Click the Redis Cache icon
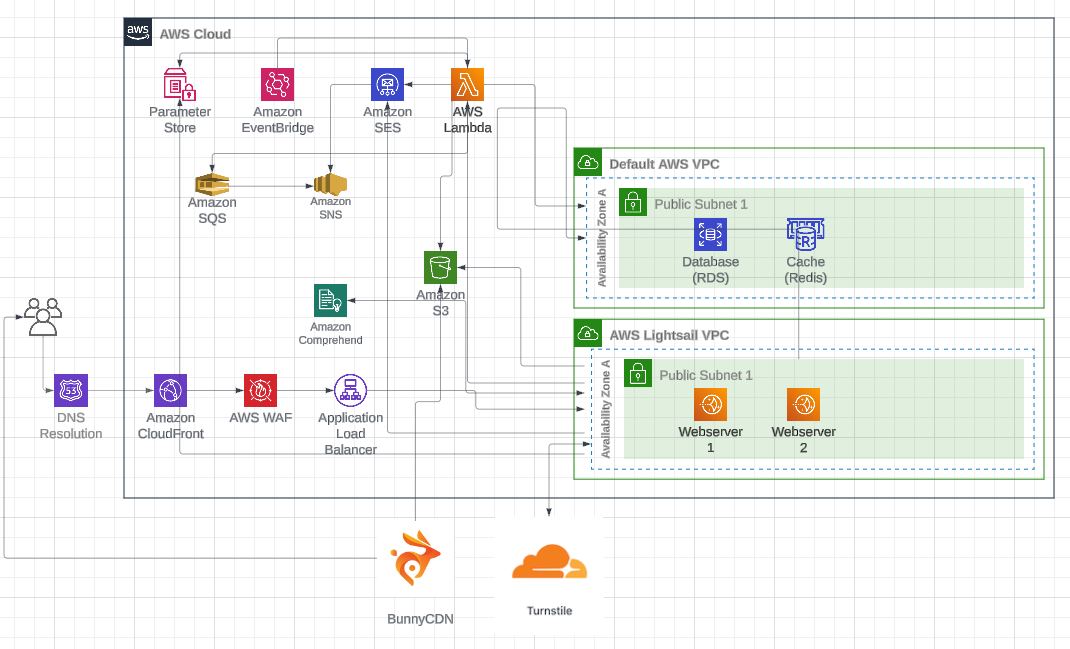This screenshot has height=649, width=1070. (804, 234)
